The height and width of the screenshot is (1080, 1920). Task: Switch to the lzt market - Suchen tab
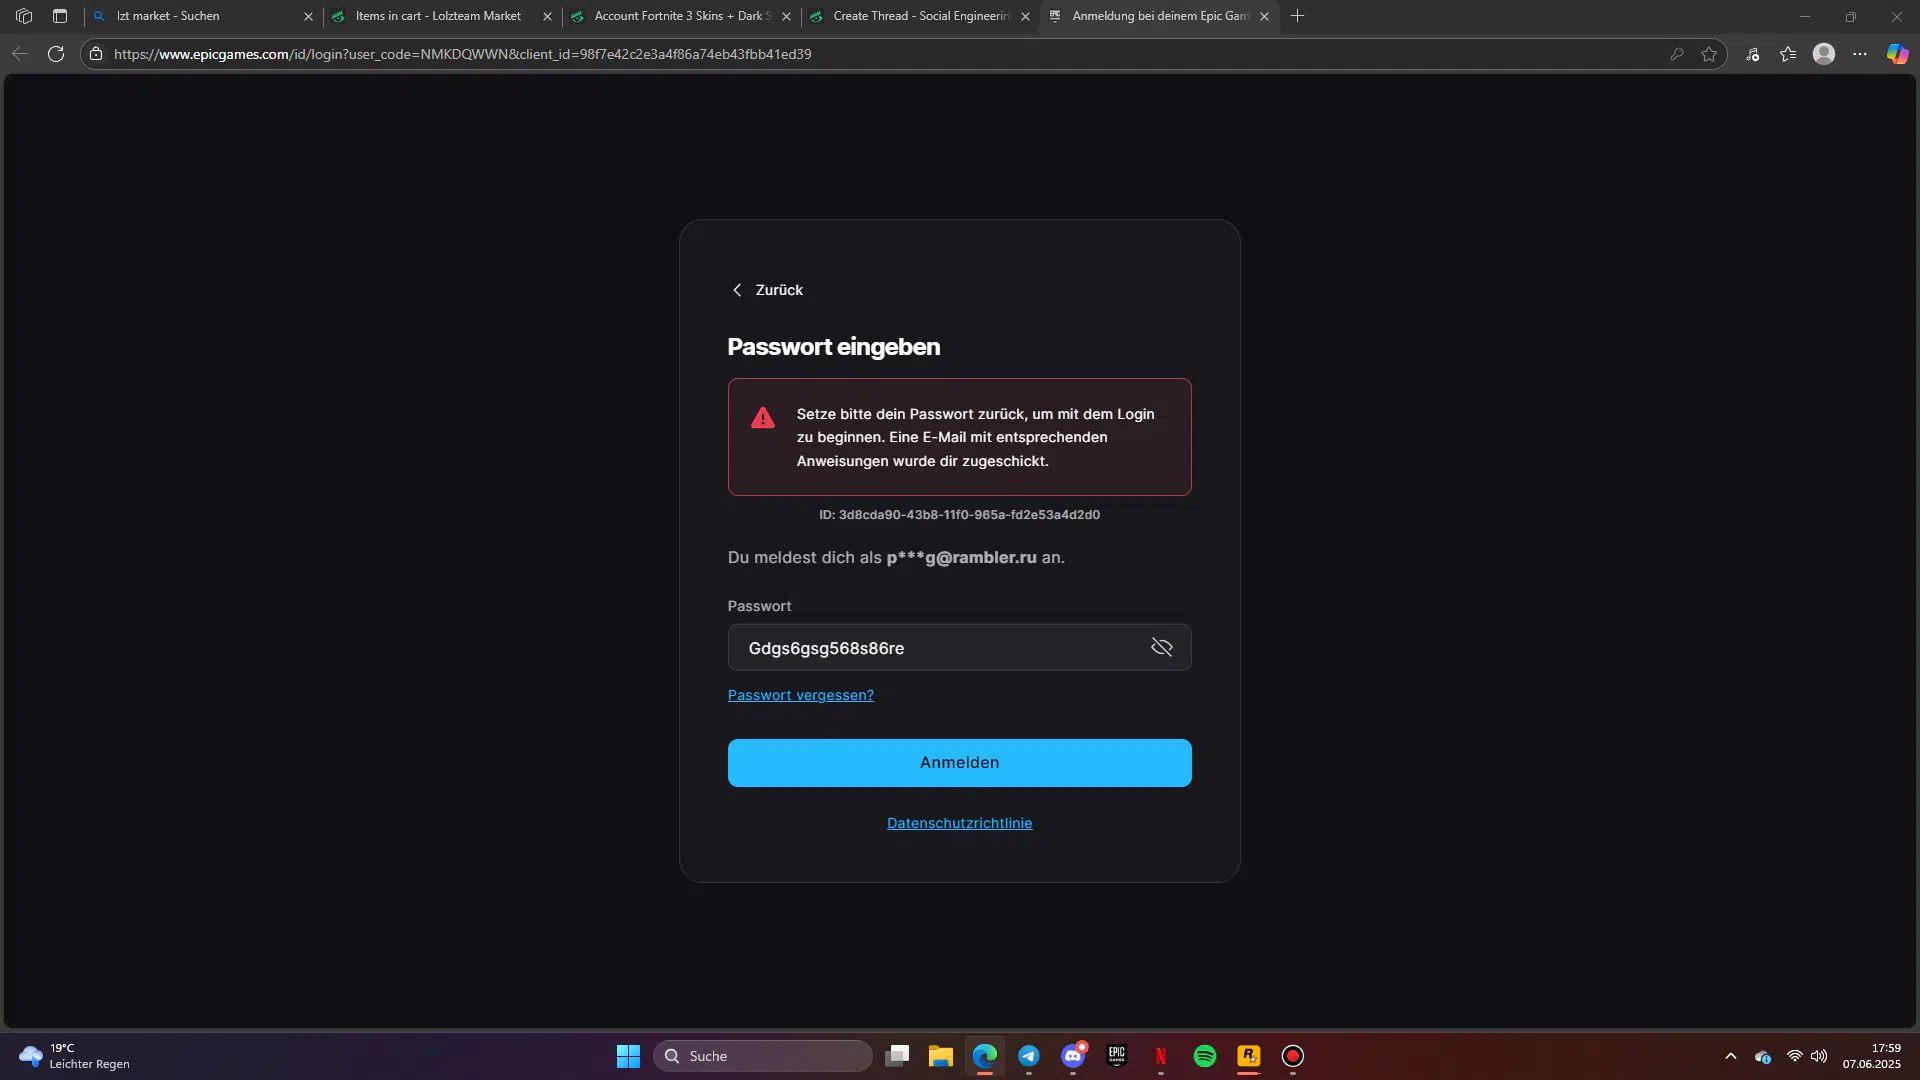pyautogui.click(x=200, y=16)
